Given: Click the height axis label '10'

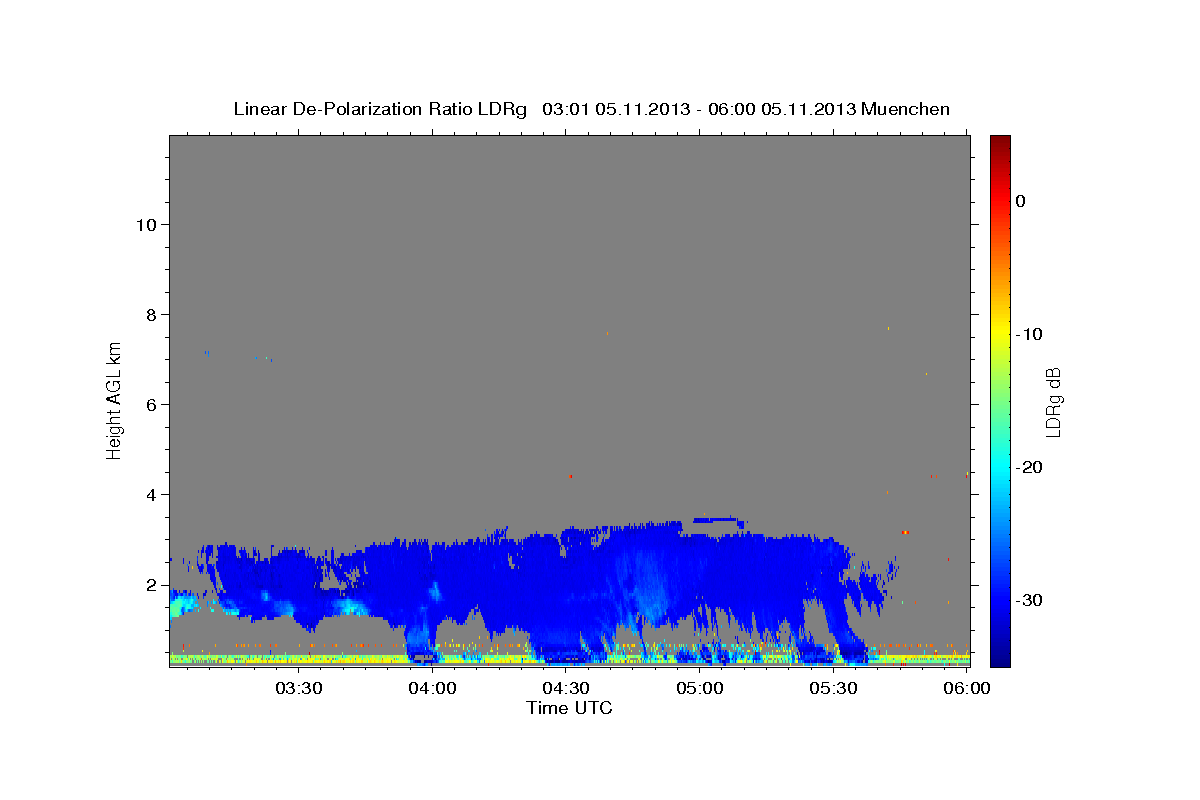Looking at the screenshot, I should 145,224.
